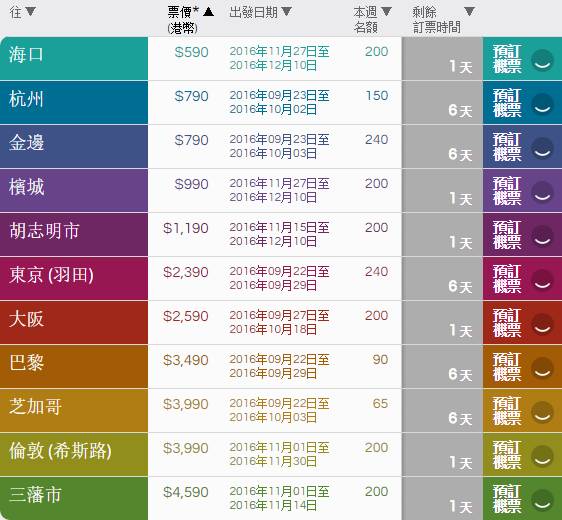Select the 海口 destination label
562x520 pixels.
26,55
